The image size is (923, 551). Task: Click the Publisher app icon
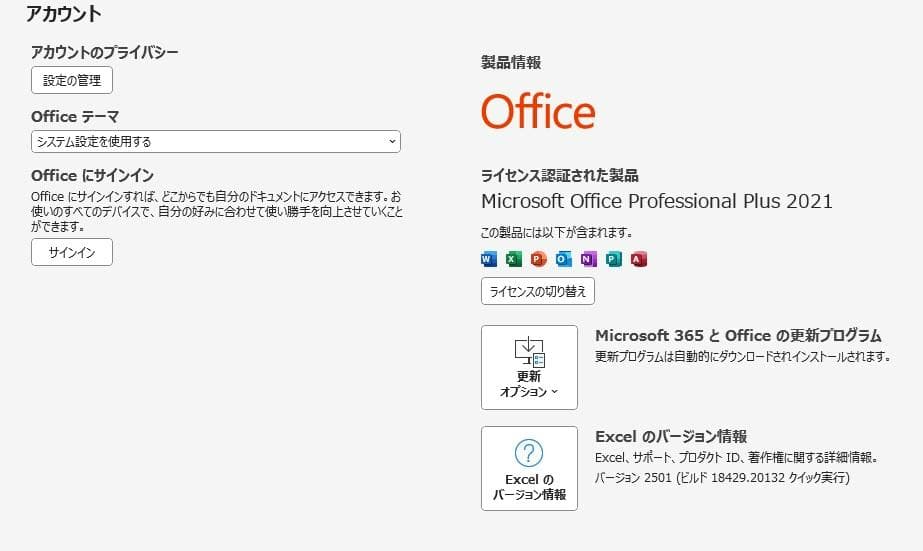tap(614, 259)
